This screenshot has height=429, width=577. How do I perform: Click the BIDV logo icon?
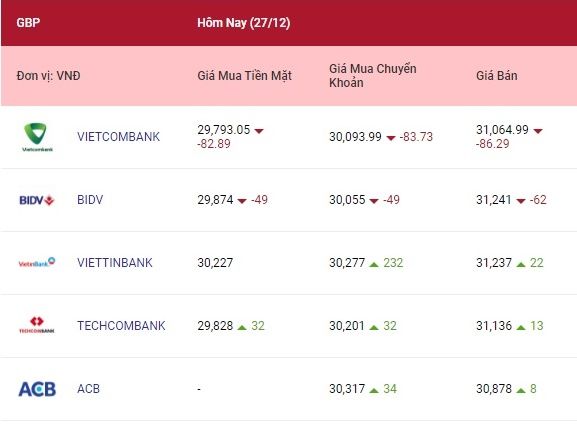37,200
